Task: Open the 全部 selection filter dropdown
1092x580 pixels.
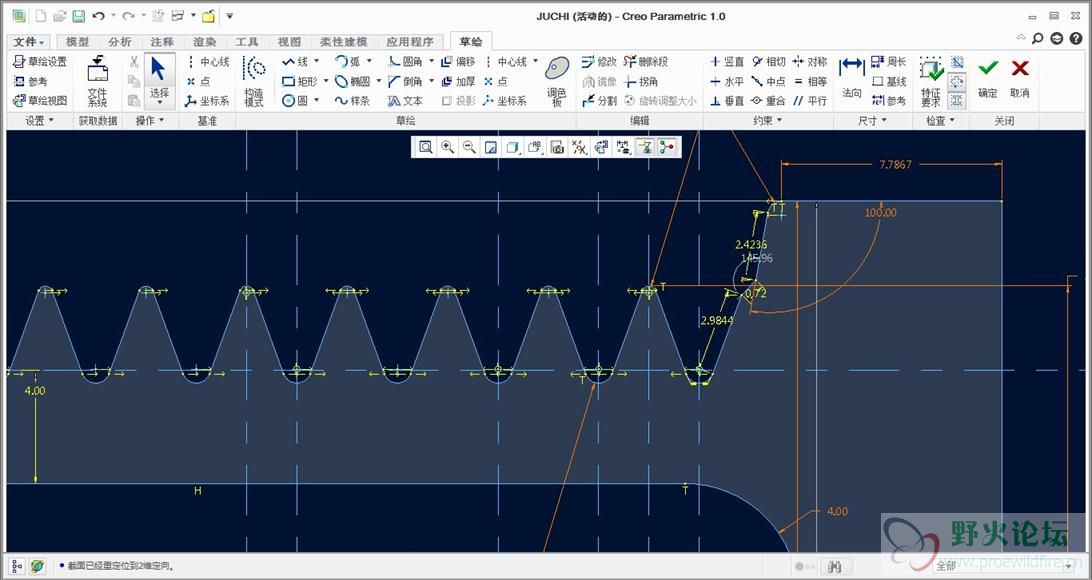Action: pos(1004,566)
